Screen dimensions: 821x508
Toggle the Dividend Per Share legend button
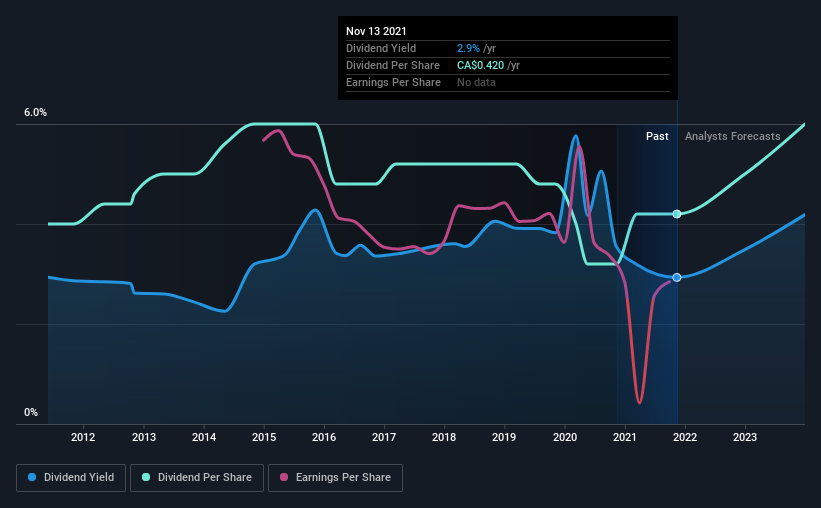tap(197, 478)
